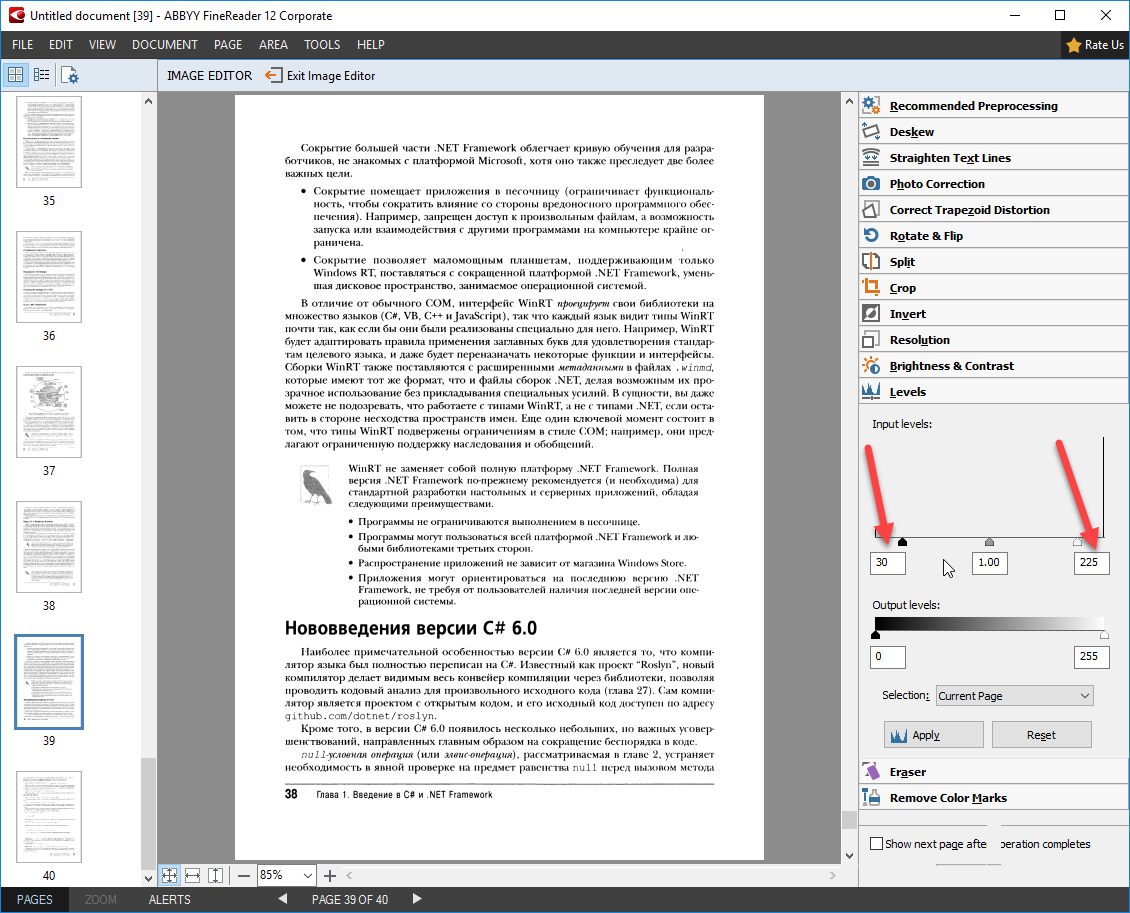Screen dimensions: 1130x913
Task: Open the FILE menu
Action: coord(22,45)
